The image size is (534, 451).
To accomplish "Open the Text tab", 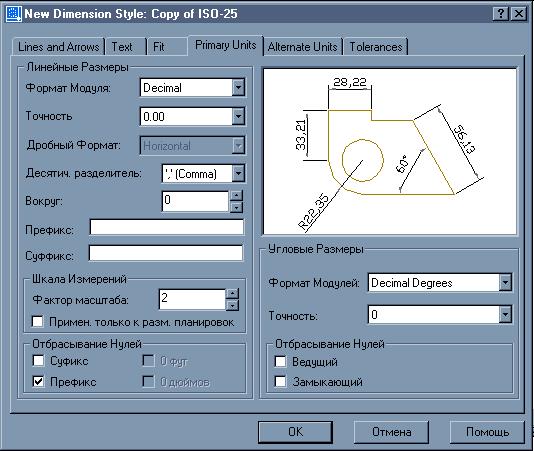I will pos(125,47).
